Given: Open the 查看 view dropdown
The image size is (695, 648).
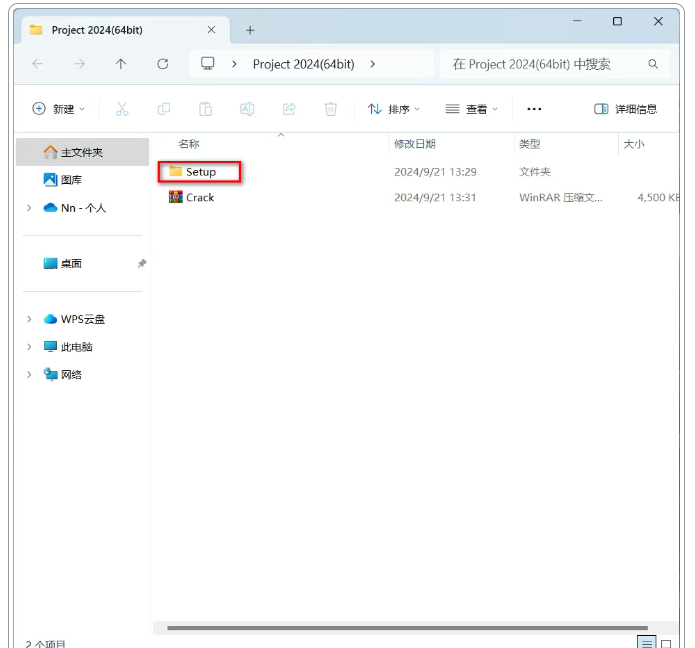Looking at the screenshot, I should tap(472, 109).
